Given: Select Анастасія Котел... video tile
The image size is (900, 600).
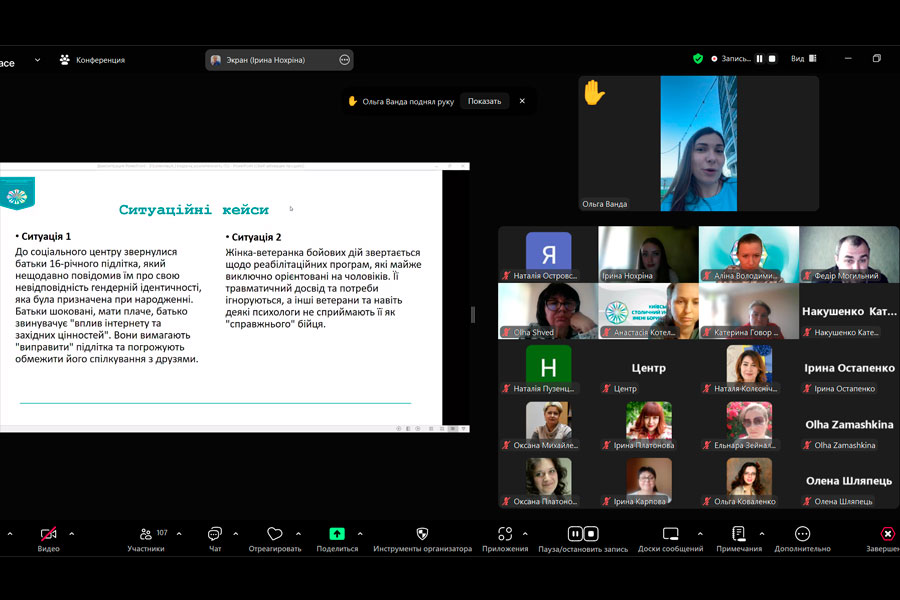Looking at the screenshot, I should tap(649, 311).
